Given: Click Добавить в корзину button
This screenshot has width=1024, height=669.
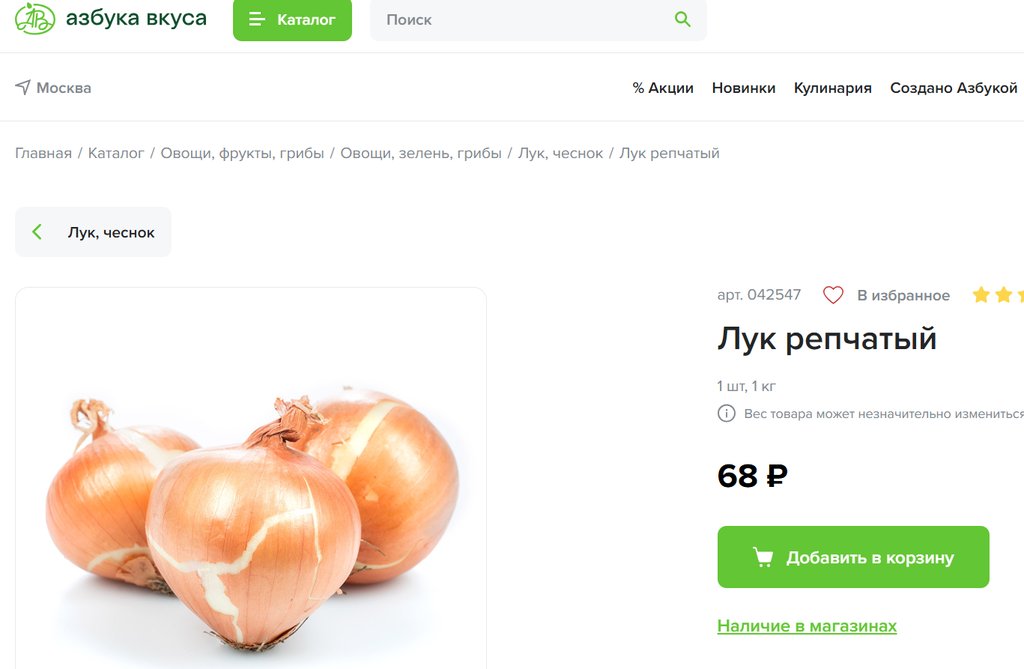Looking at the screenshot, I should (x=853, y=557).
